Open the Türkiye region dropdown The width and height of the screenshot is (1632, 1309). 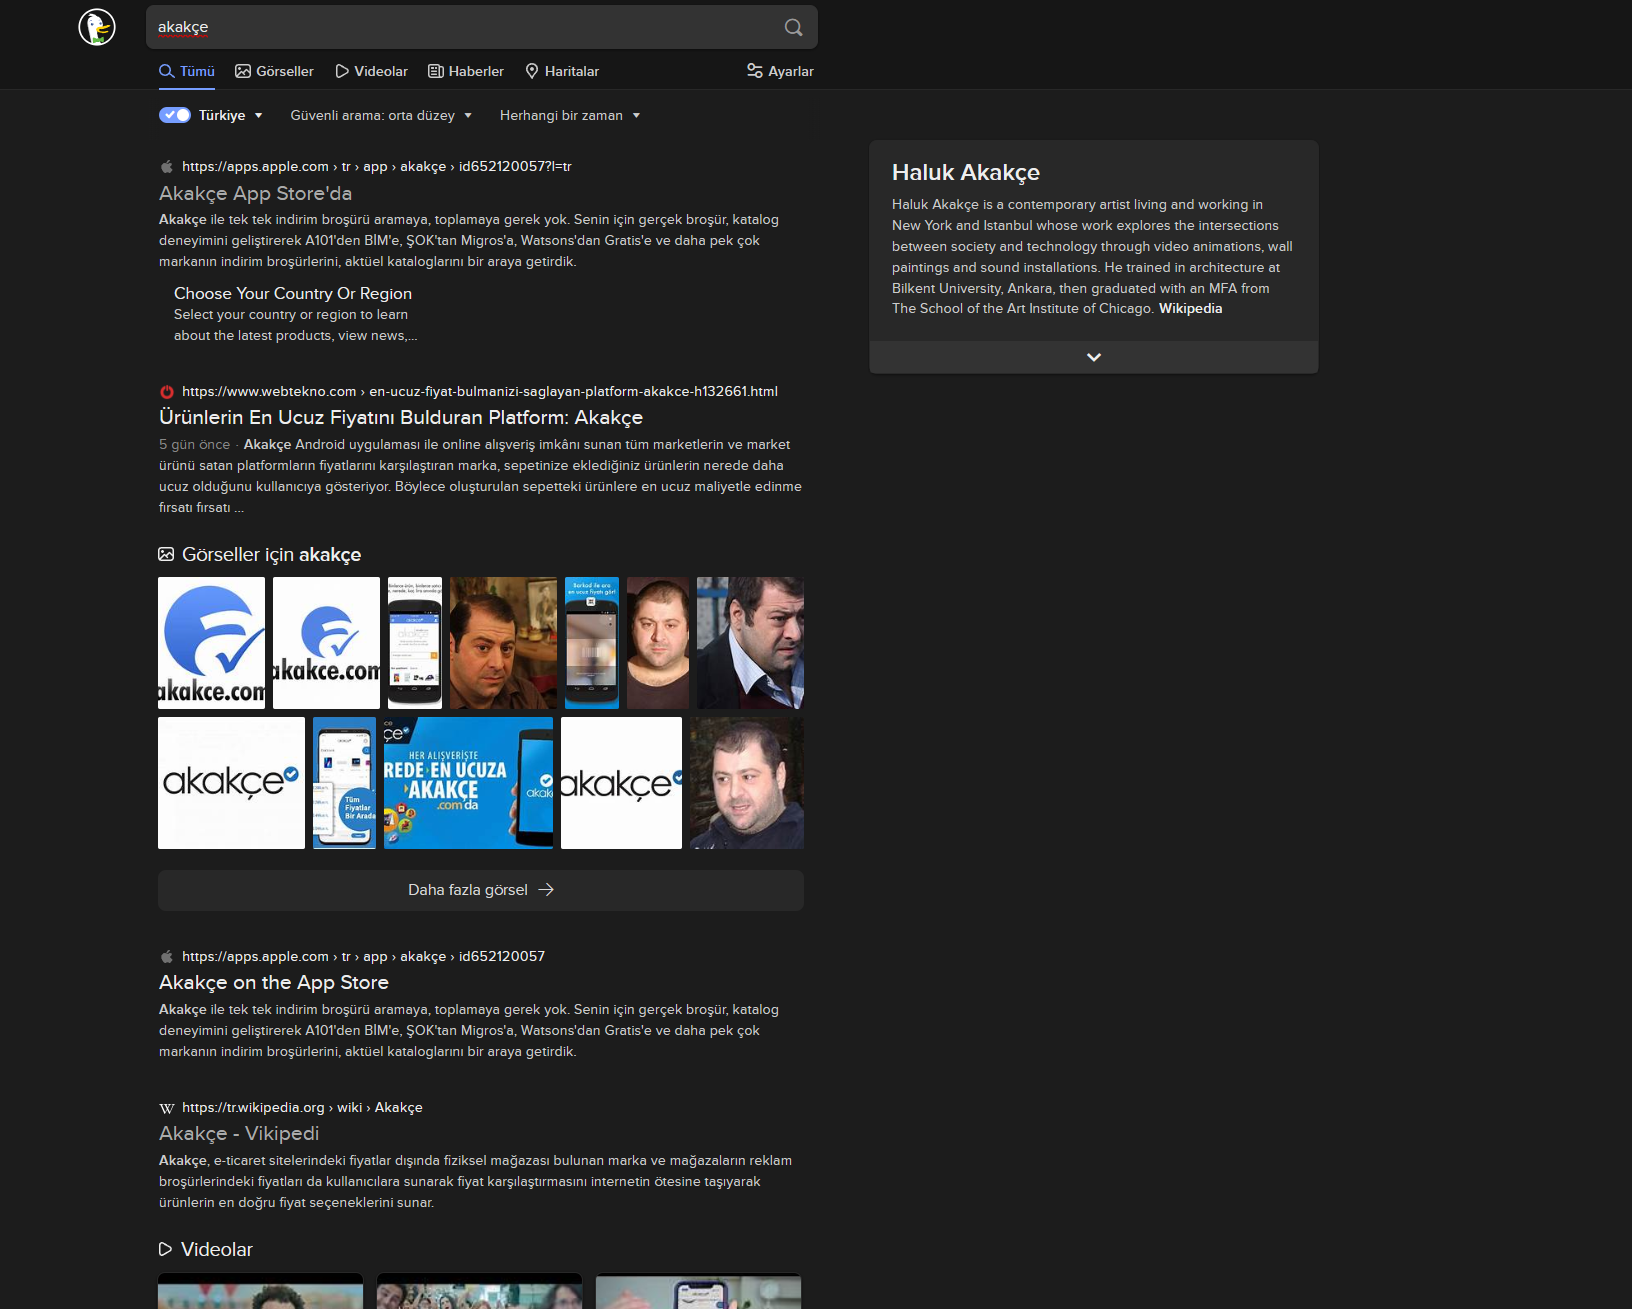tap(231, 115)
